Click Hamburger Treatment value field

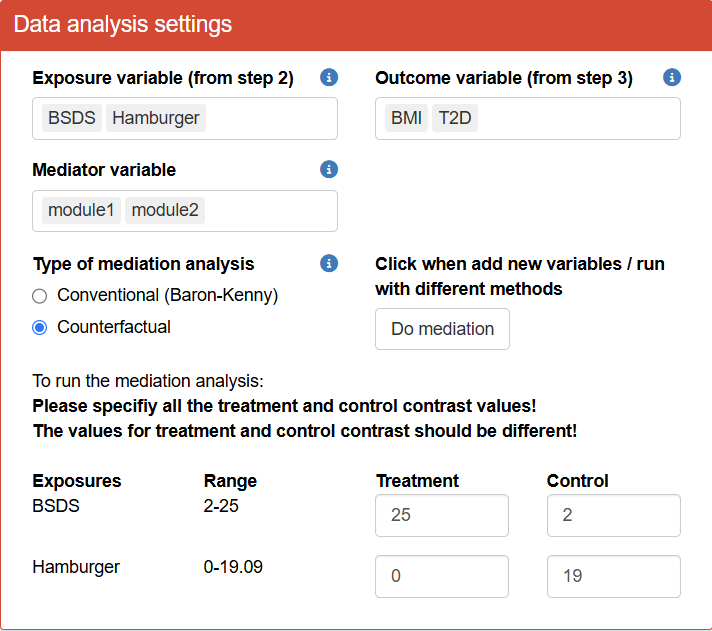click(x=442, y=576)
